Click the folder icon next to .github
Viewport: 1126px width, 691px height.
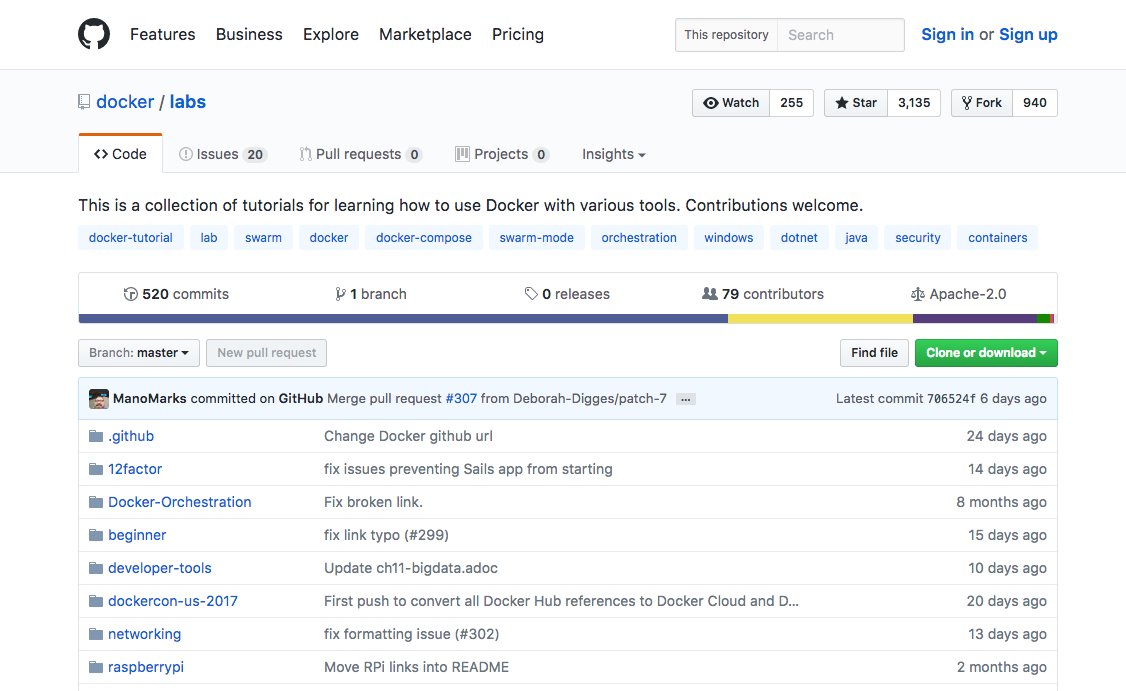point(96,436)
